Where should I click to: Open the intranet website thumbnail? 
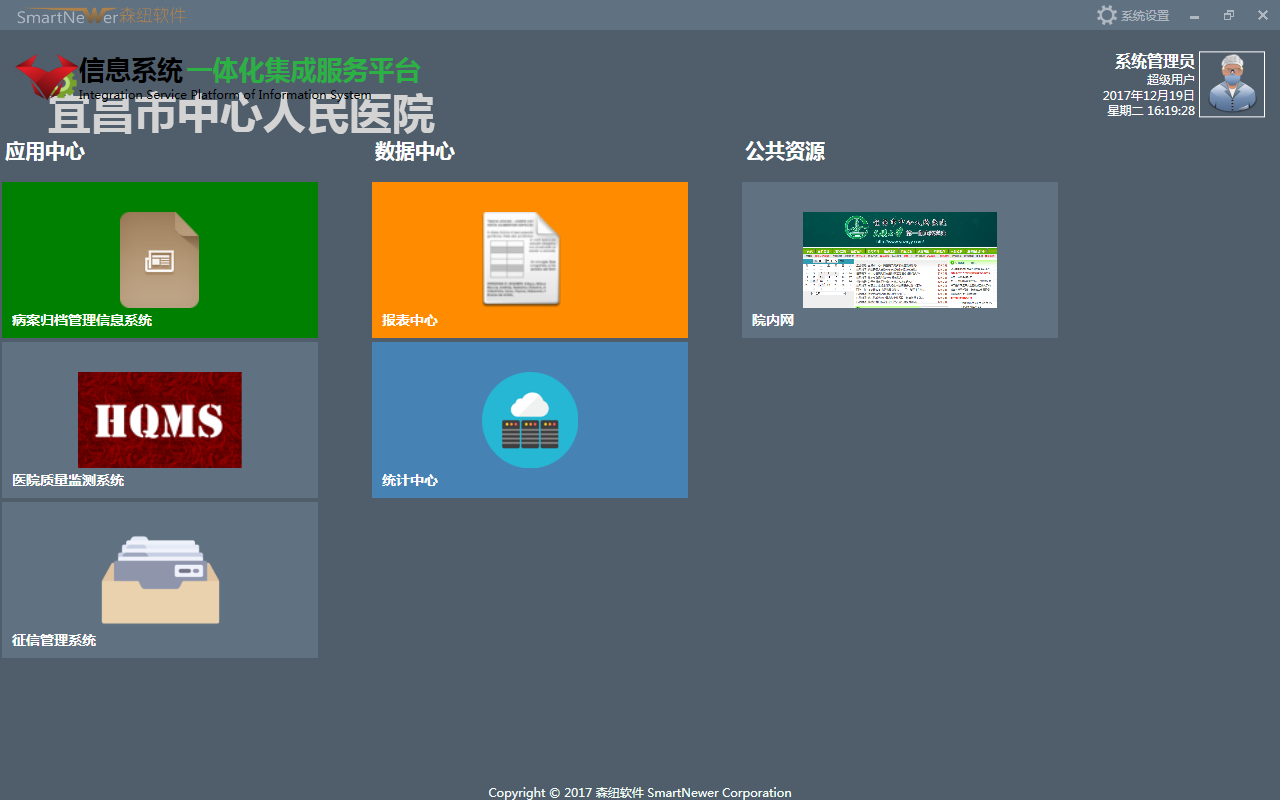[899, 259]
